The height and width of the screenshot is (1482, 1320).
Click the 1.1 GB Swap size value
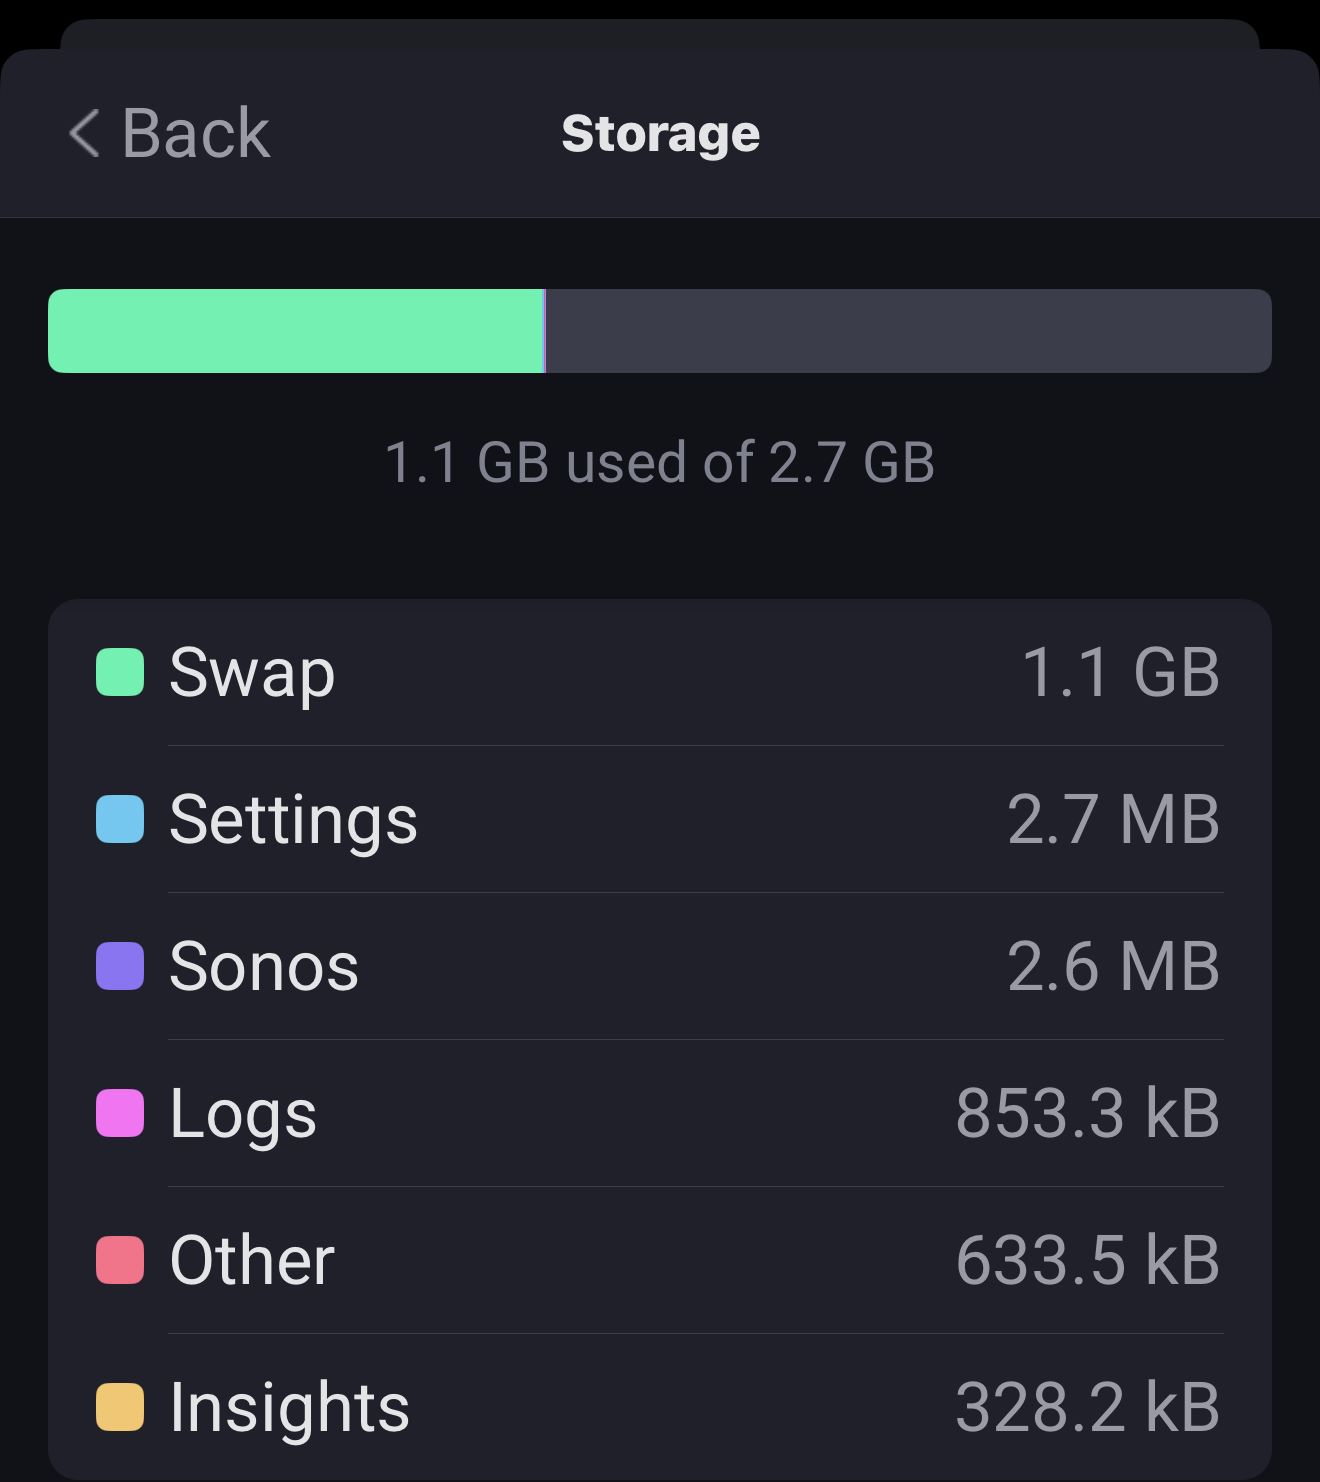tap(1120, 672)
